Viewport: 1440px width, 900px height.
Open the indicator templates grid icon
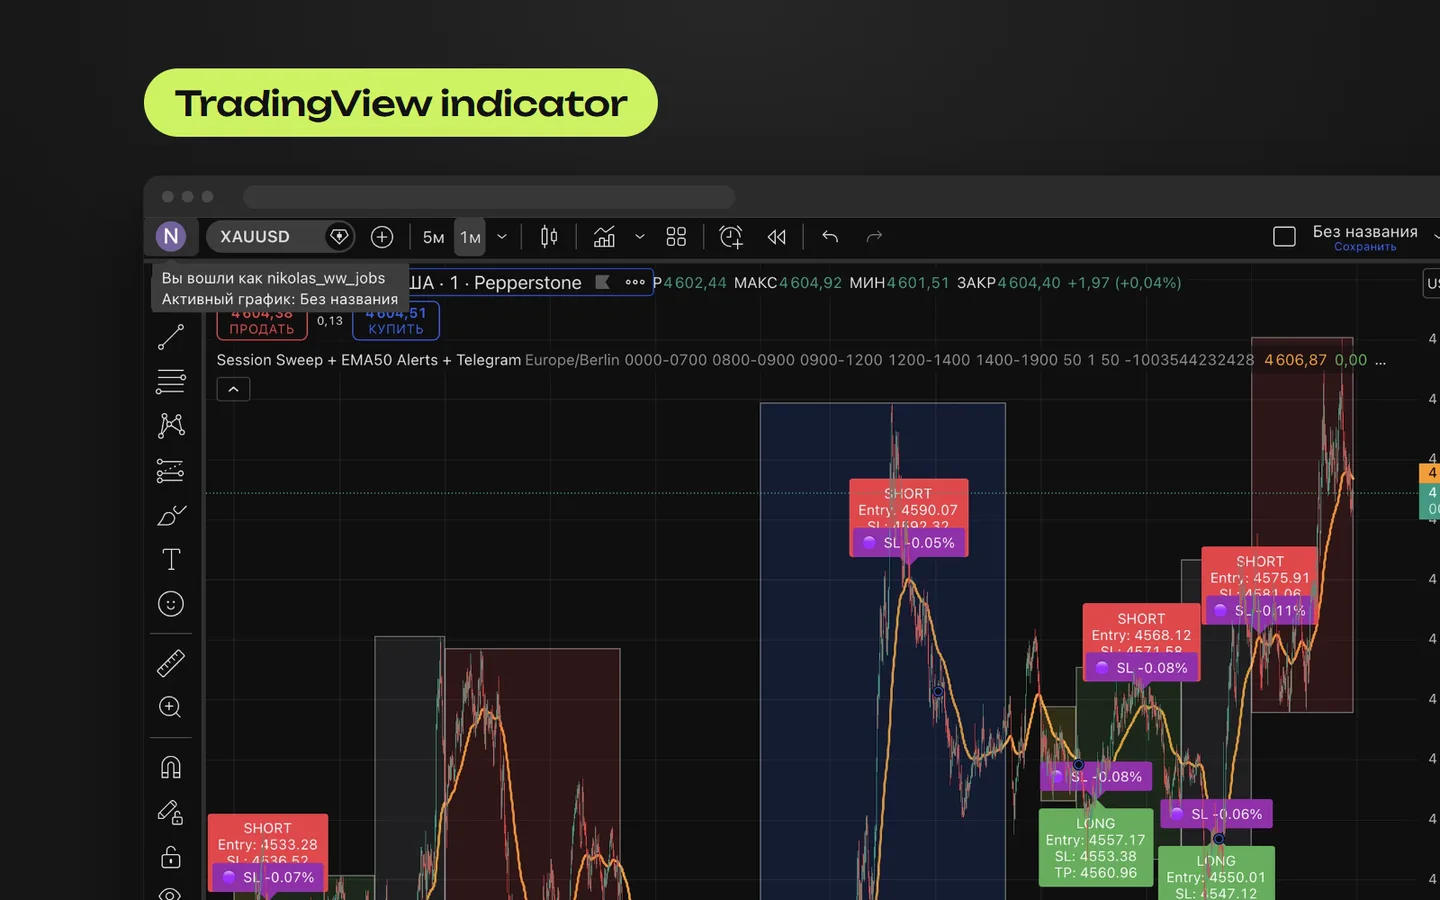tap(676, 237)
